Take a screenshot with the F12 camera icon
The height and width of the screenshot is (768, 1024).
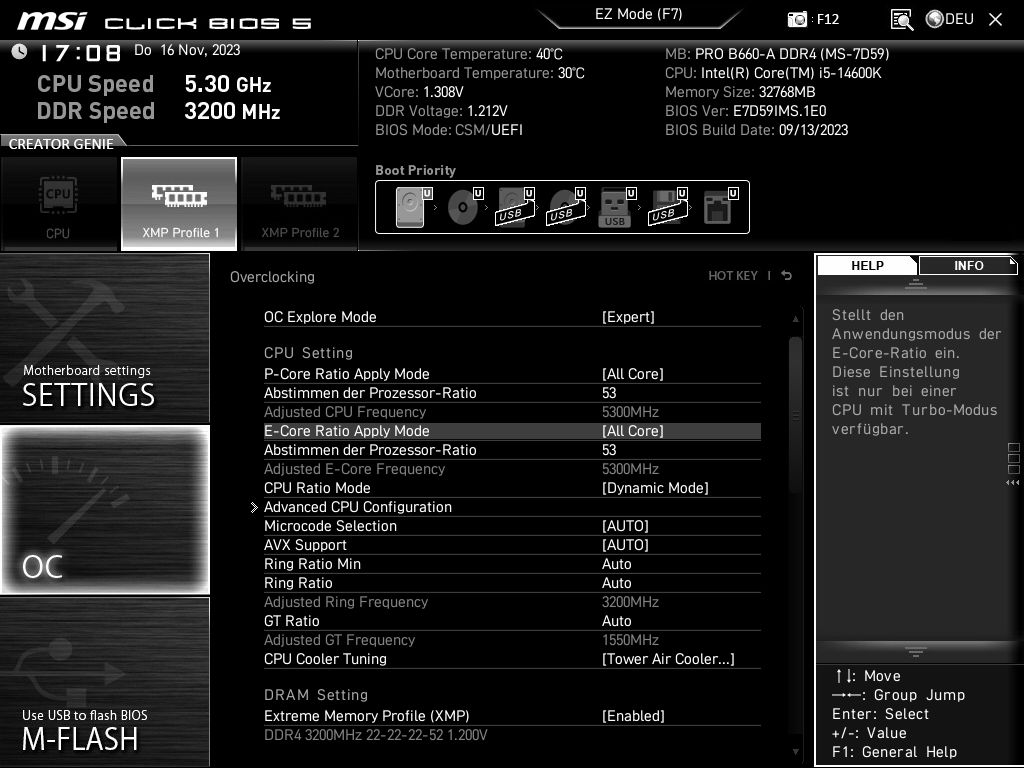tap(797, 19)
